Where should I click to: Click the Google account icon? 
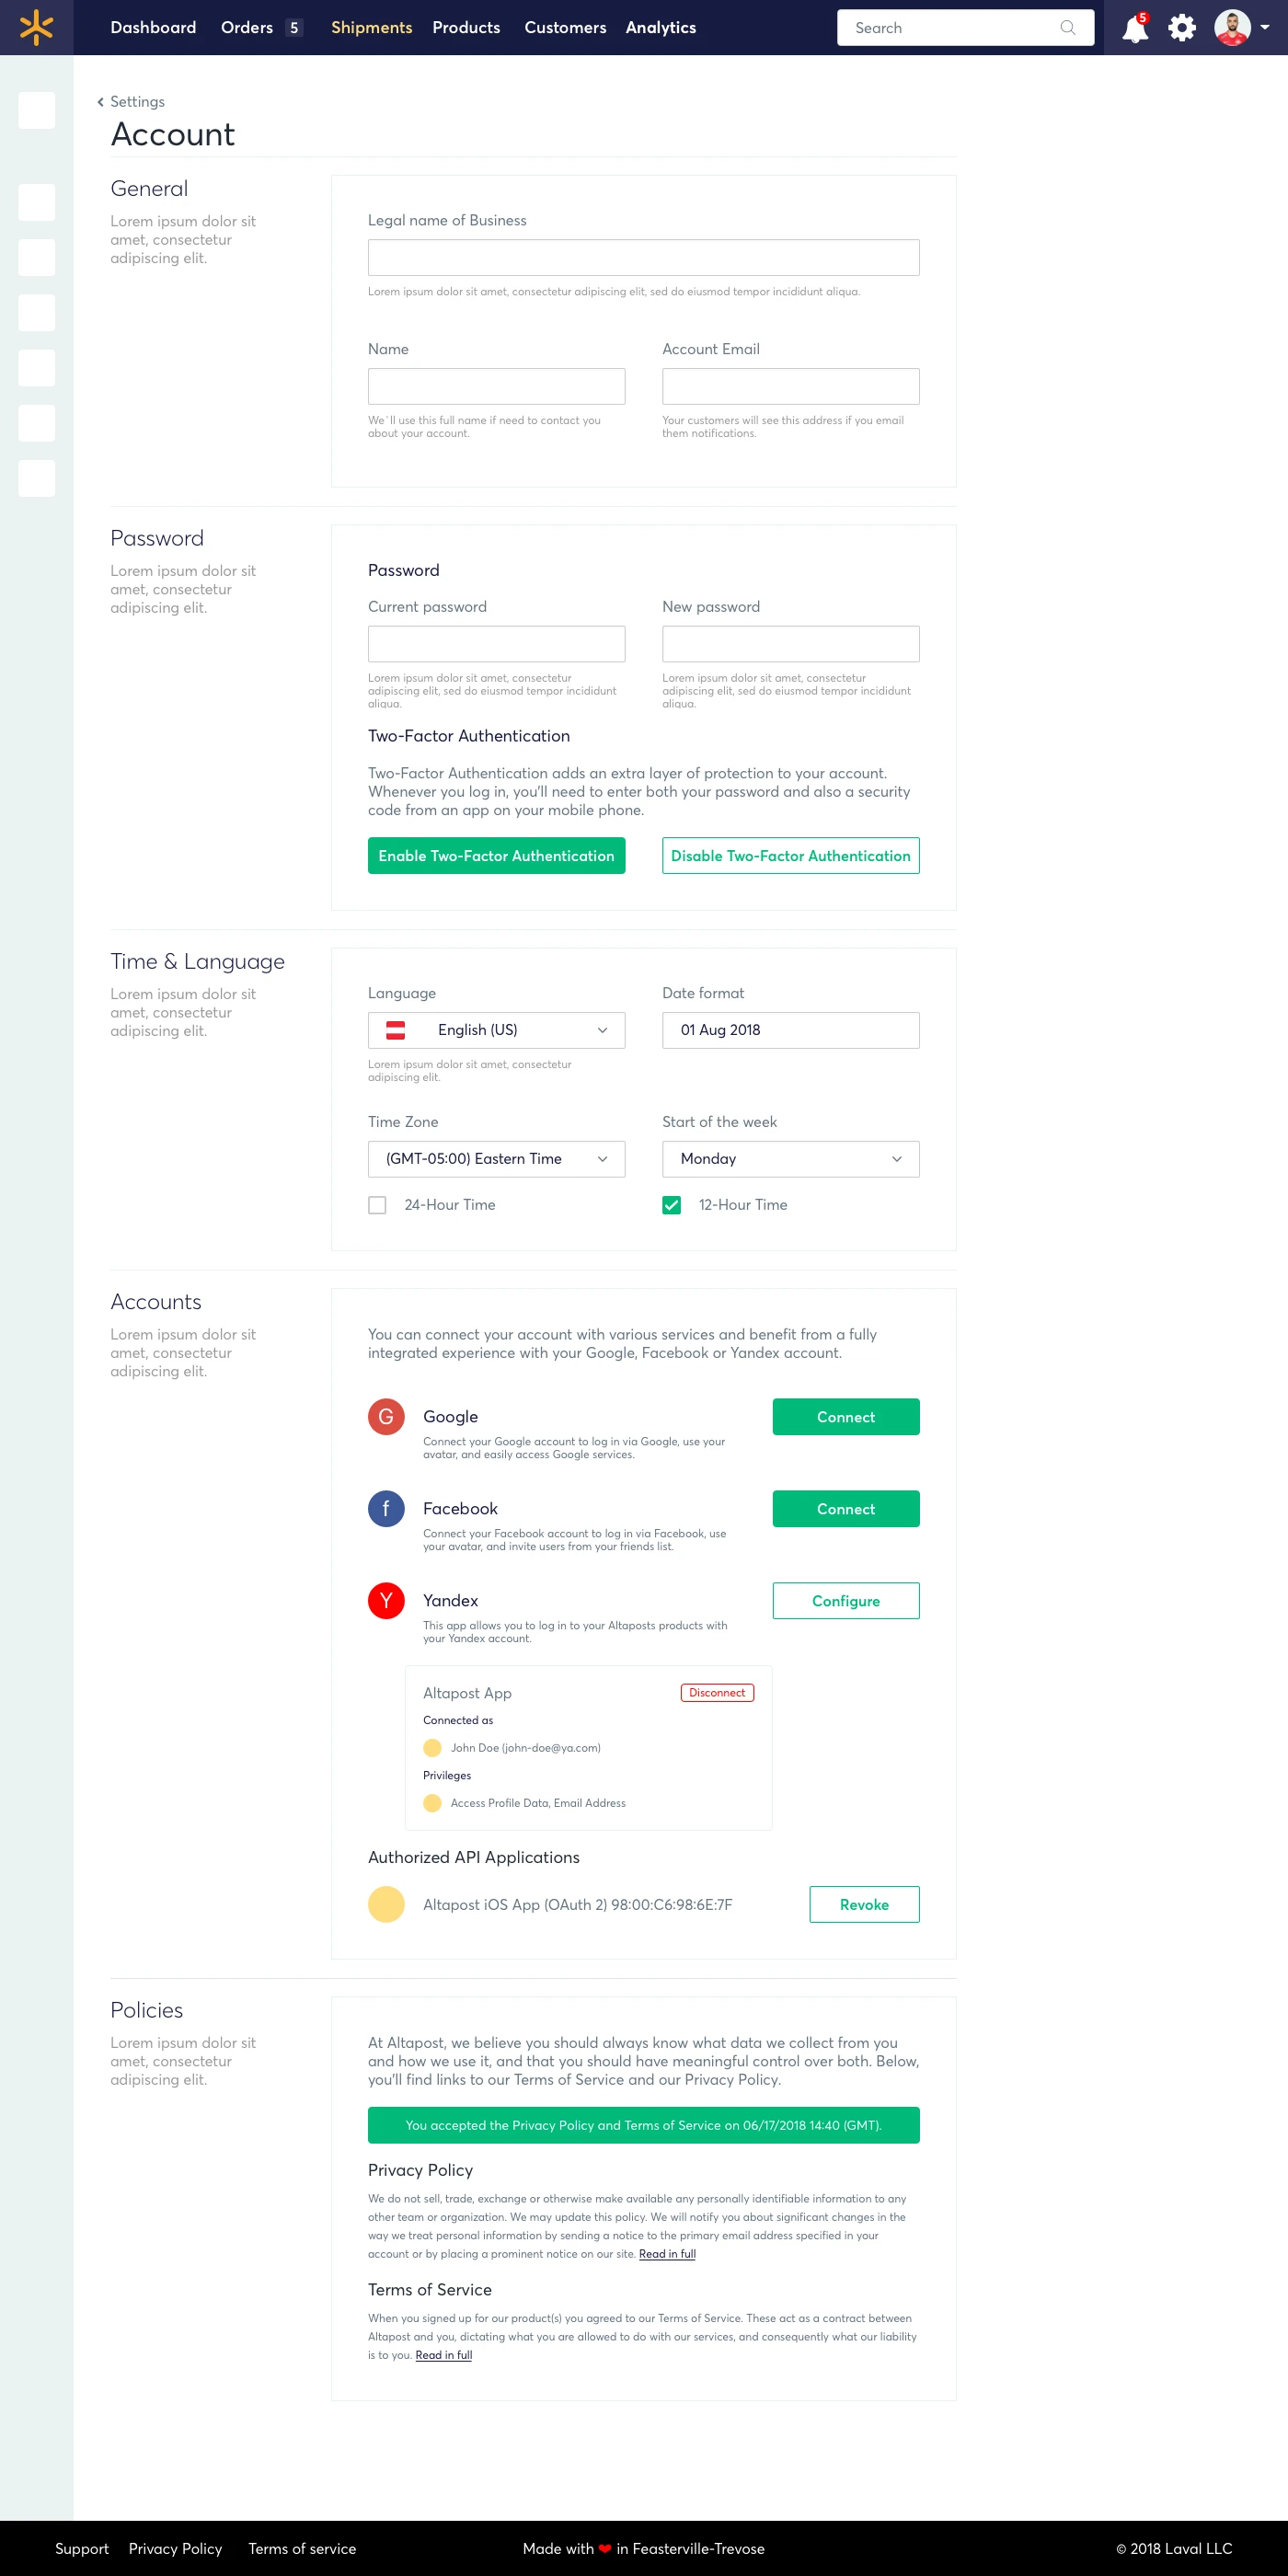(x=386, y=1416)
